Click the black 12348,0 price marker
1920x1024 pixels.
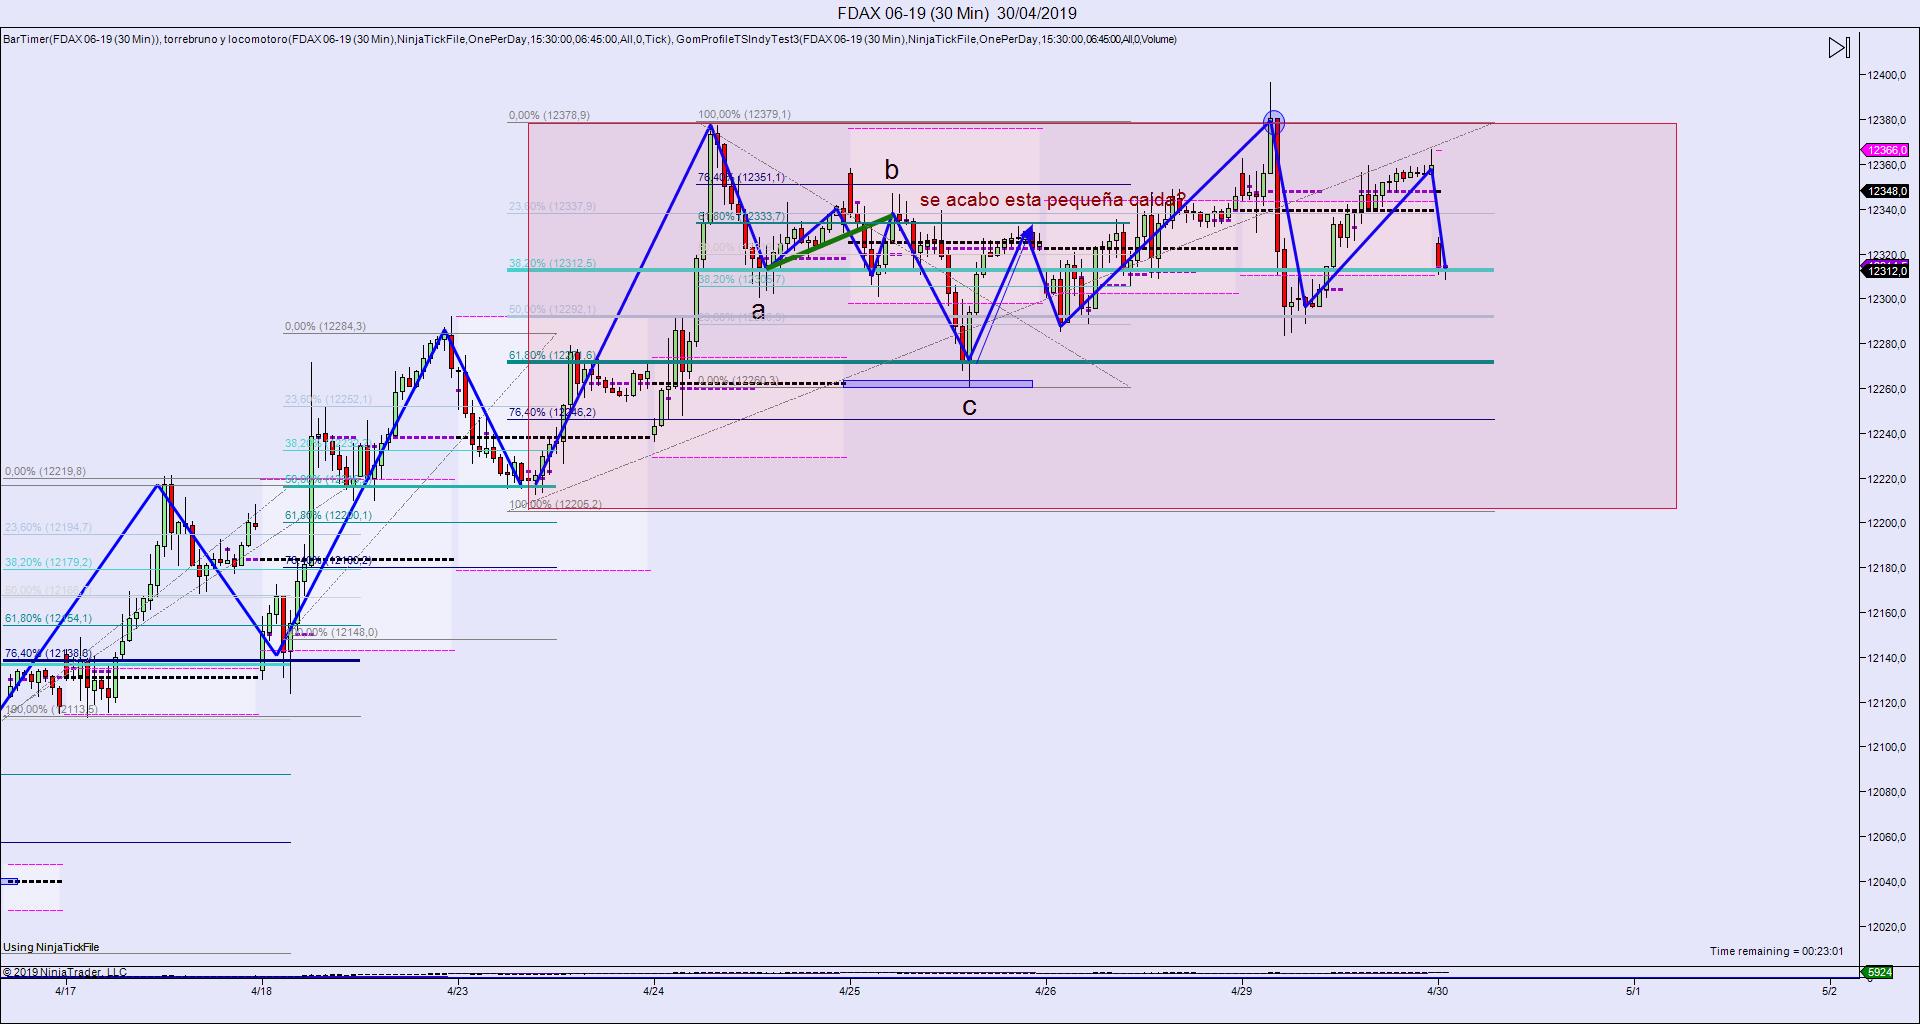click(1884, 191)
